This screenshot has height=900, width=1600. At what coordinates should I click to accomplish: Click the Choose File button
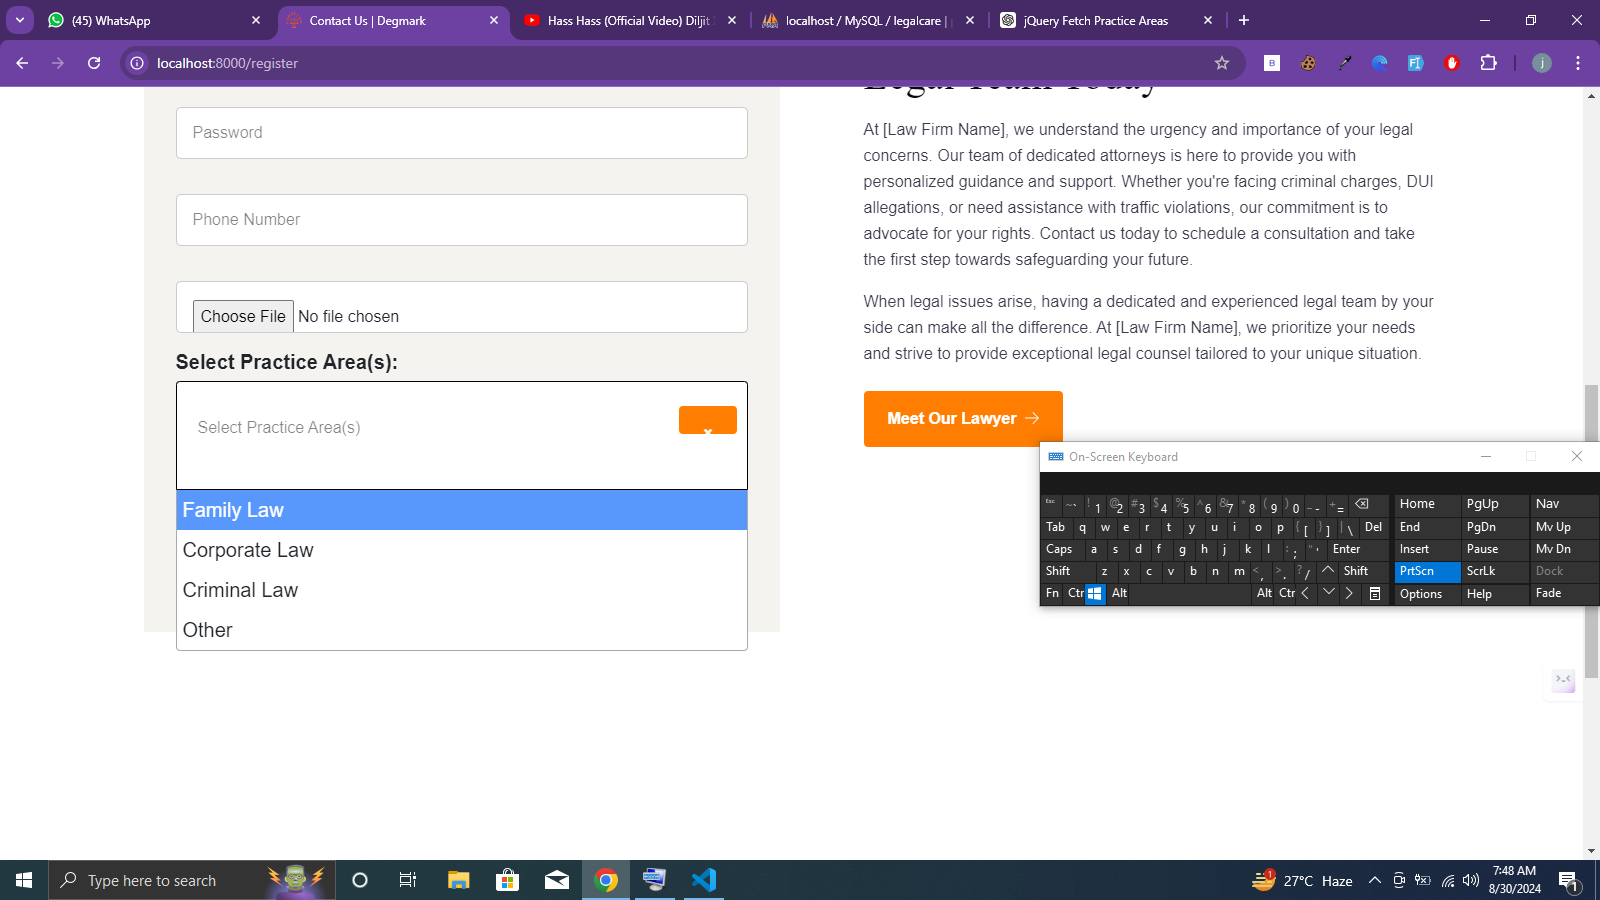coord(243,316)
